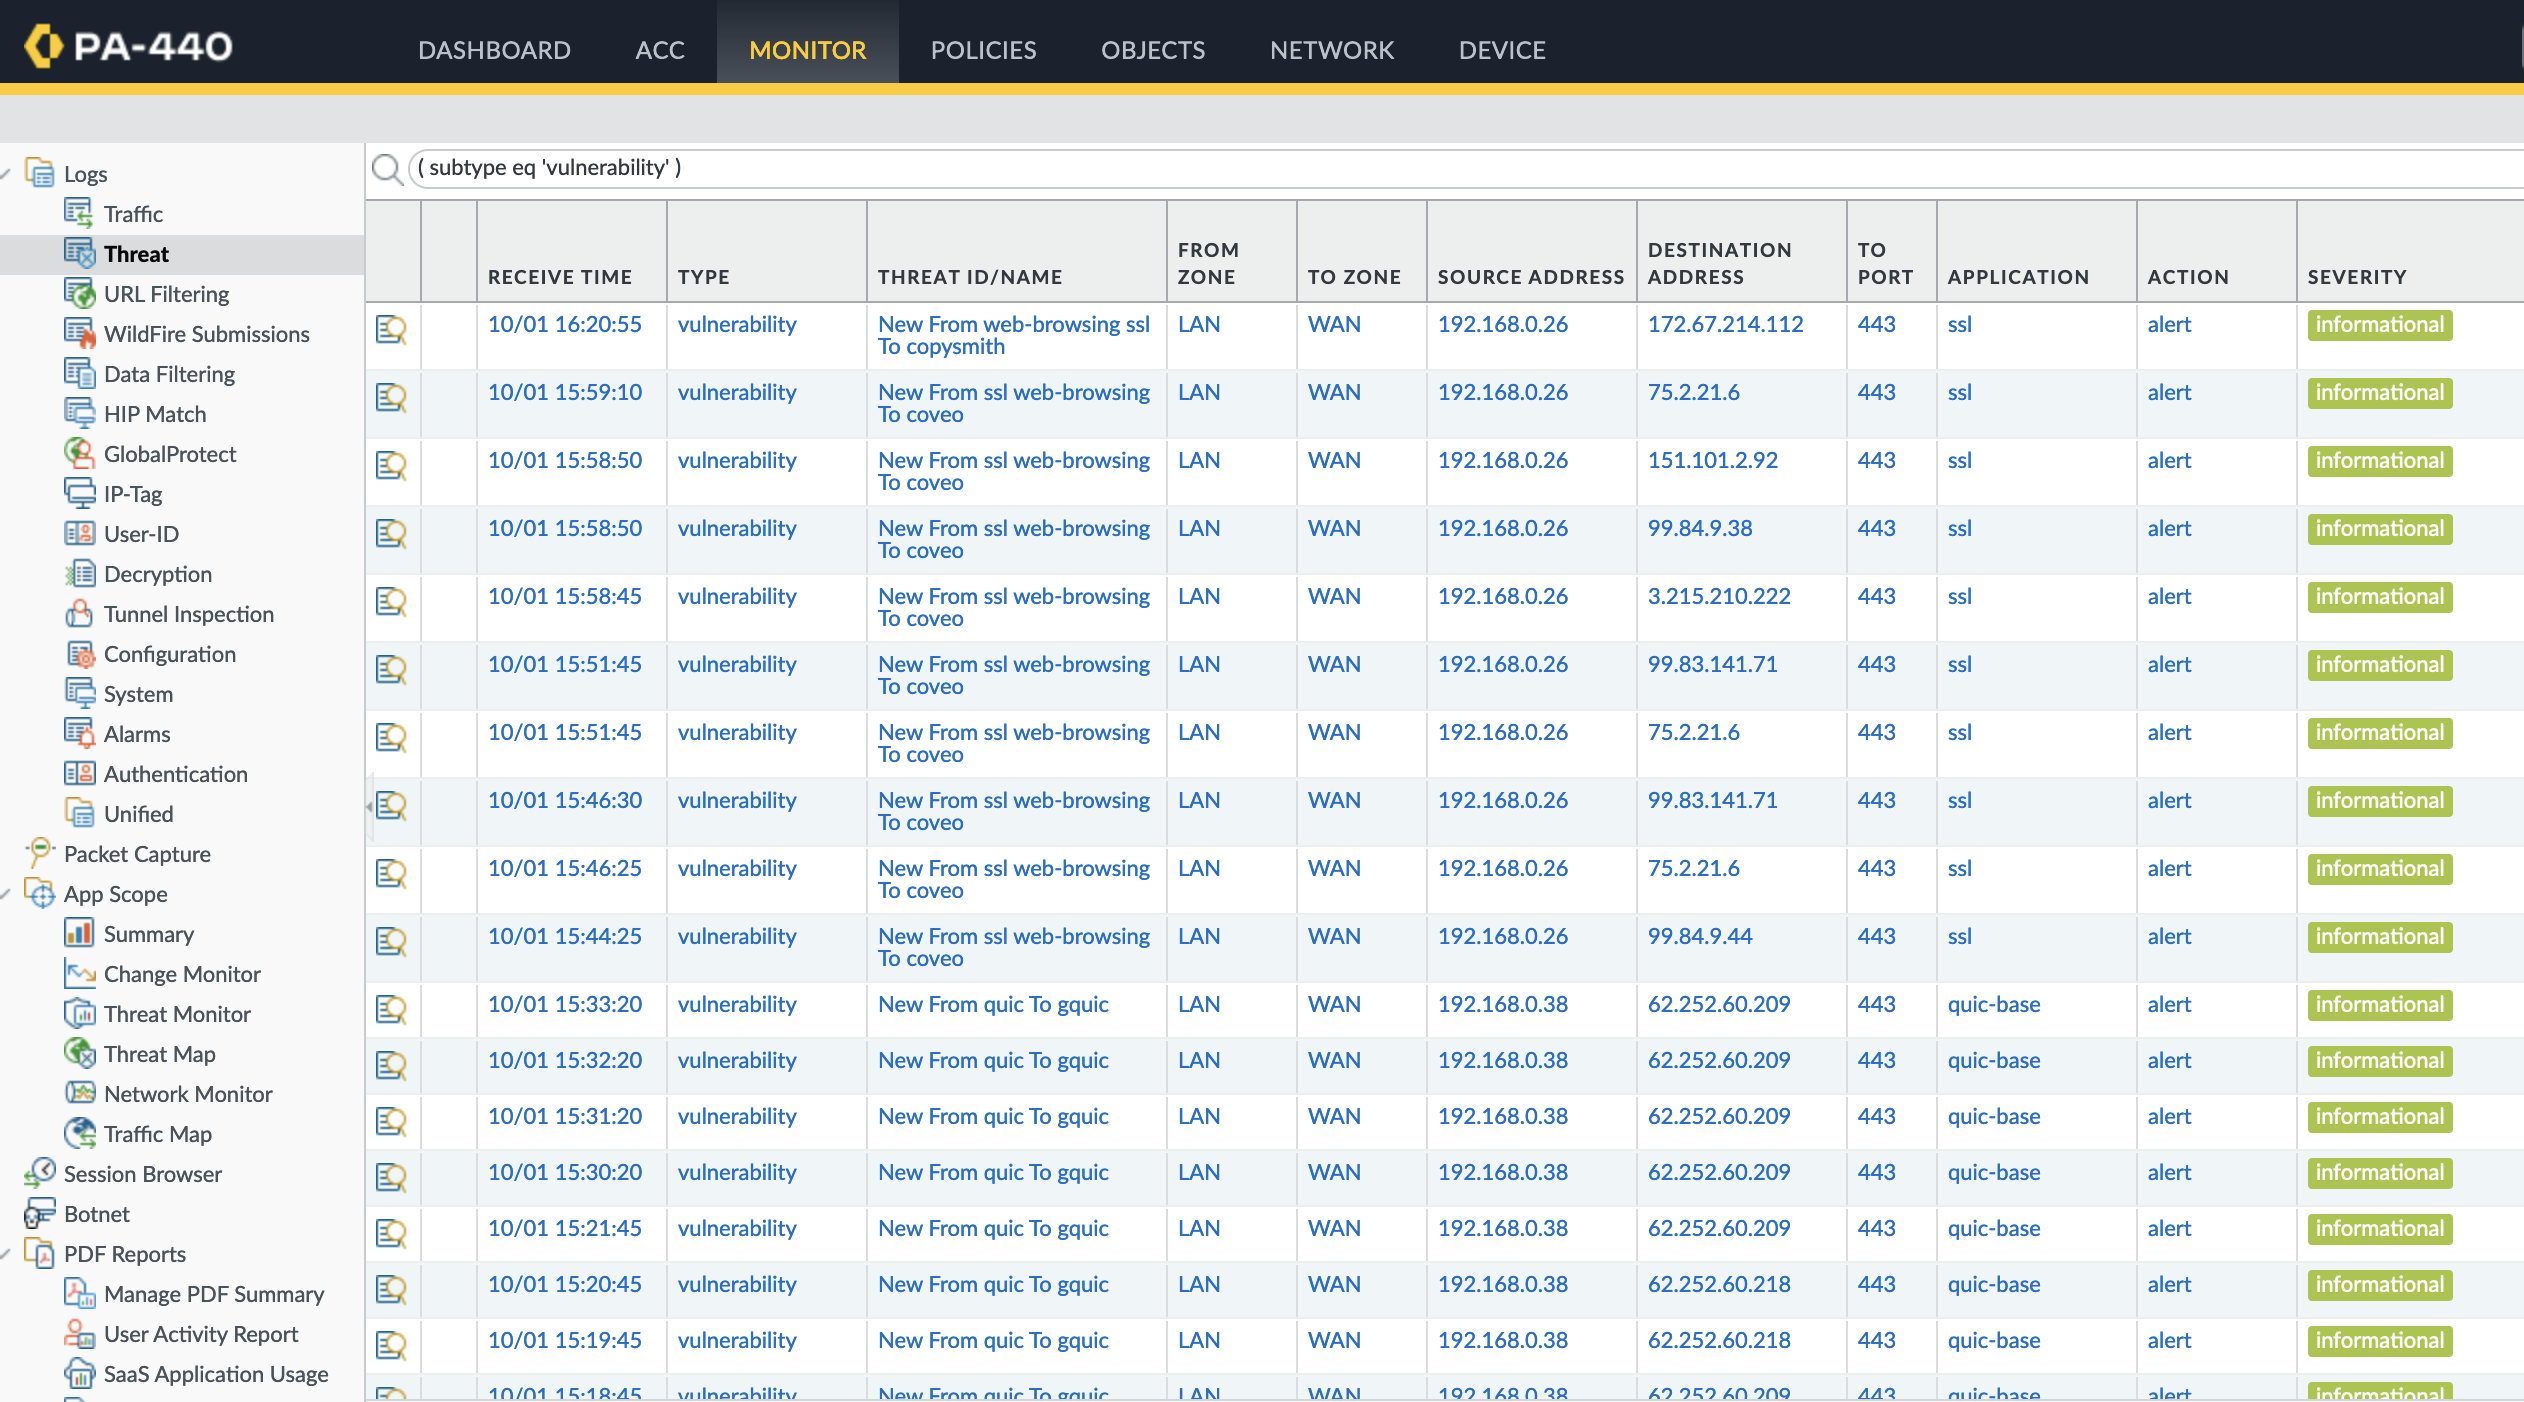
Task: Switch to the POLICIES tab
Action: pyautogui.click(x=982, y=50)
